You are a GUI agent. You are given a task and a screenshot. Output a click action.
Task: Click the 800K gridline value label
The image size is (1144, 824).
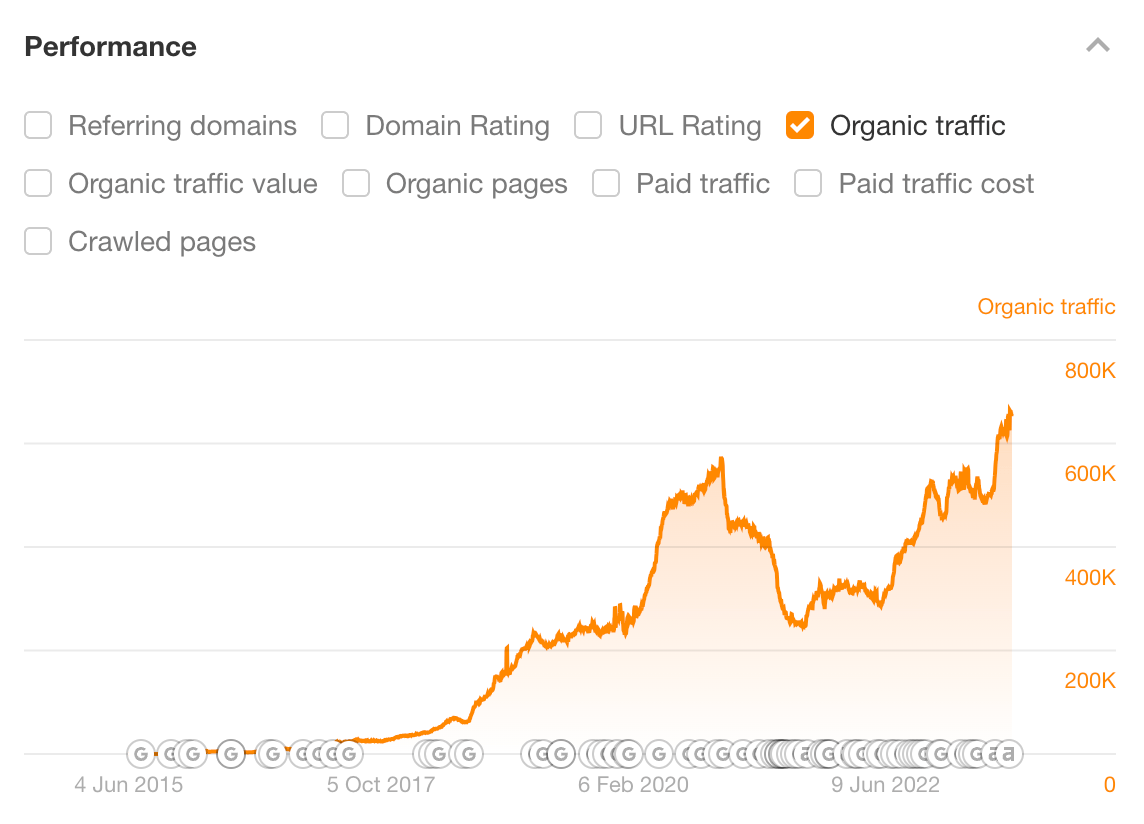[1088, 370]
